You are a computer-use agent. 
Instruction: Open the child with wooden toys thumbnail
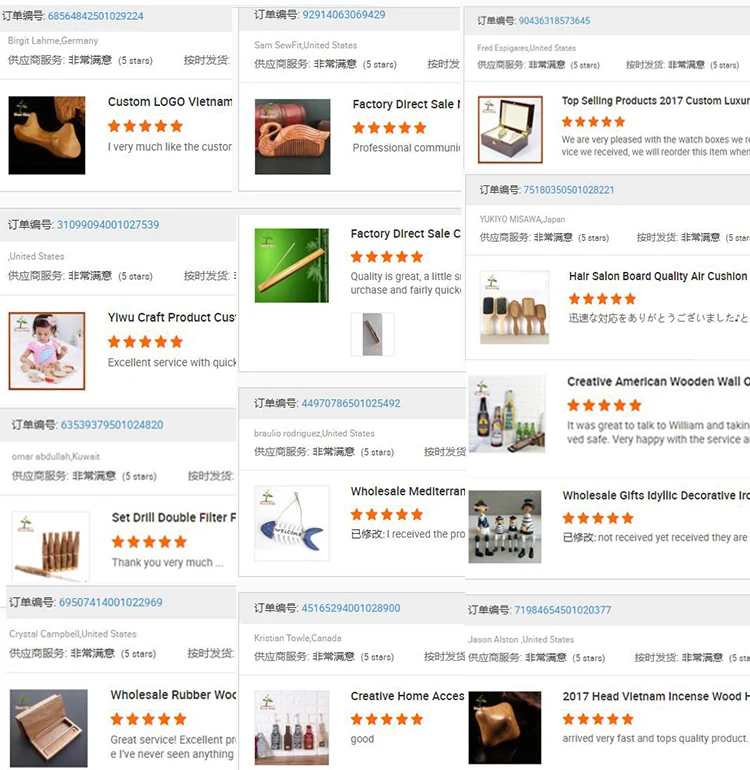click(x=47, y=351)
